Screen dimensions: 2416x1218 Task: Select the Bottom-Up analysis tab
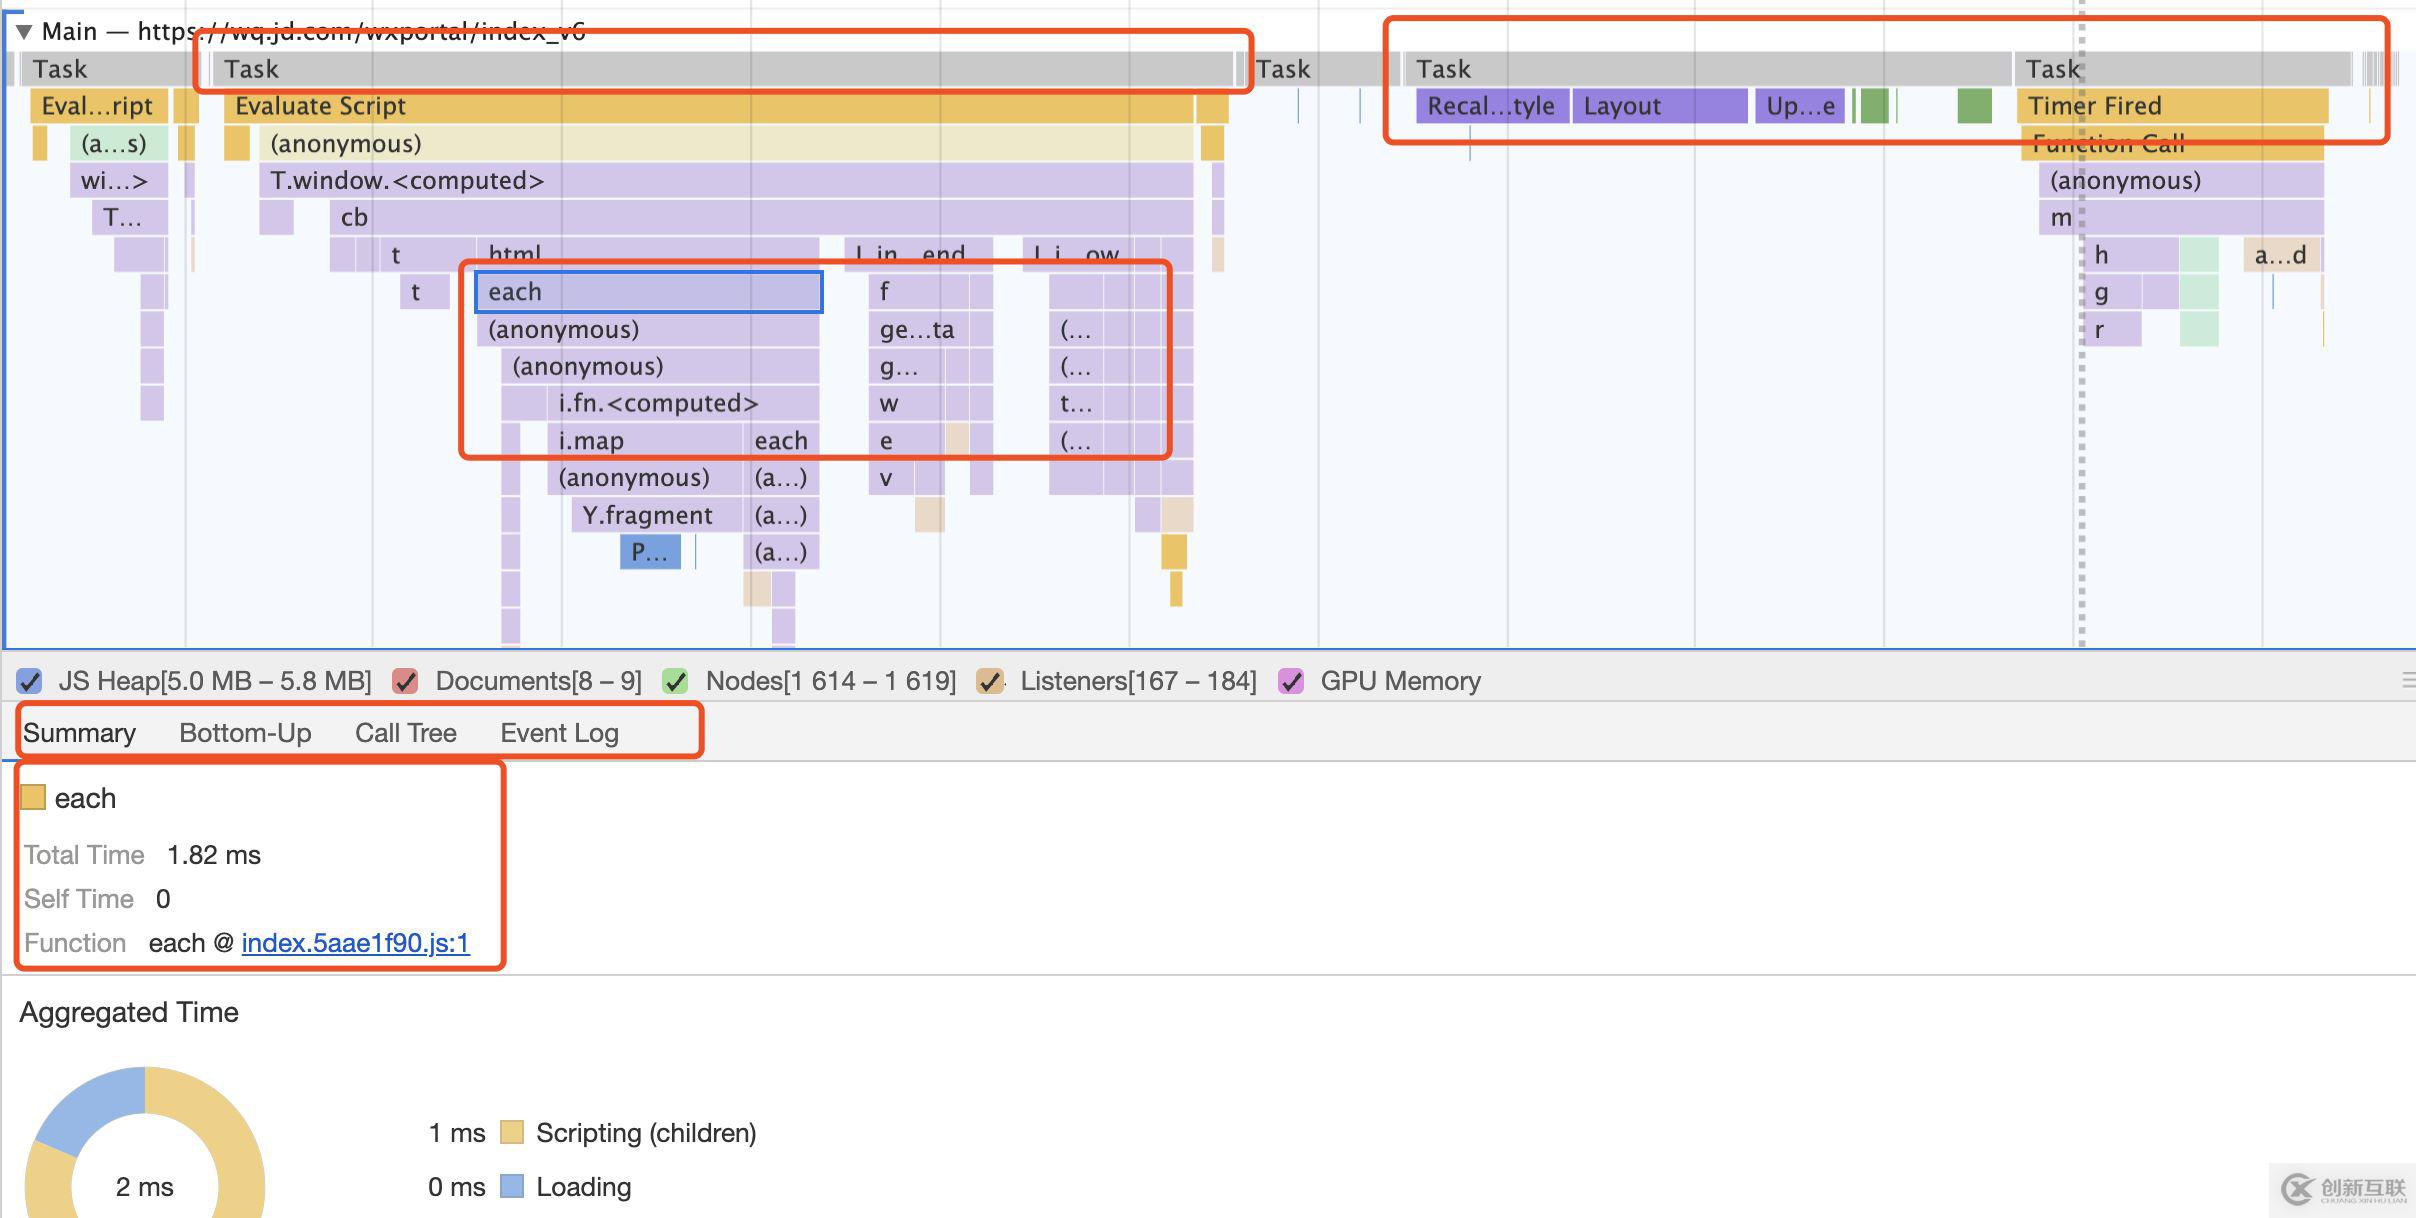point(245,732)
